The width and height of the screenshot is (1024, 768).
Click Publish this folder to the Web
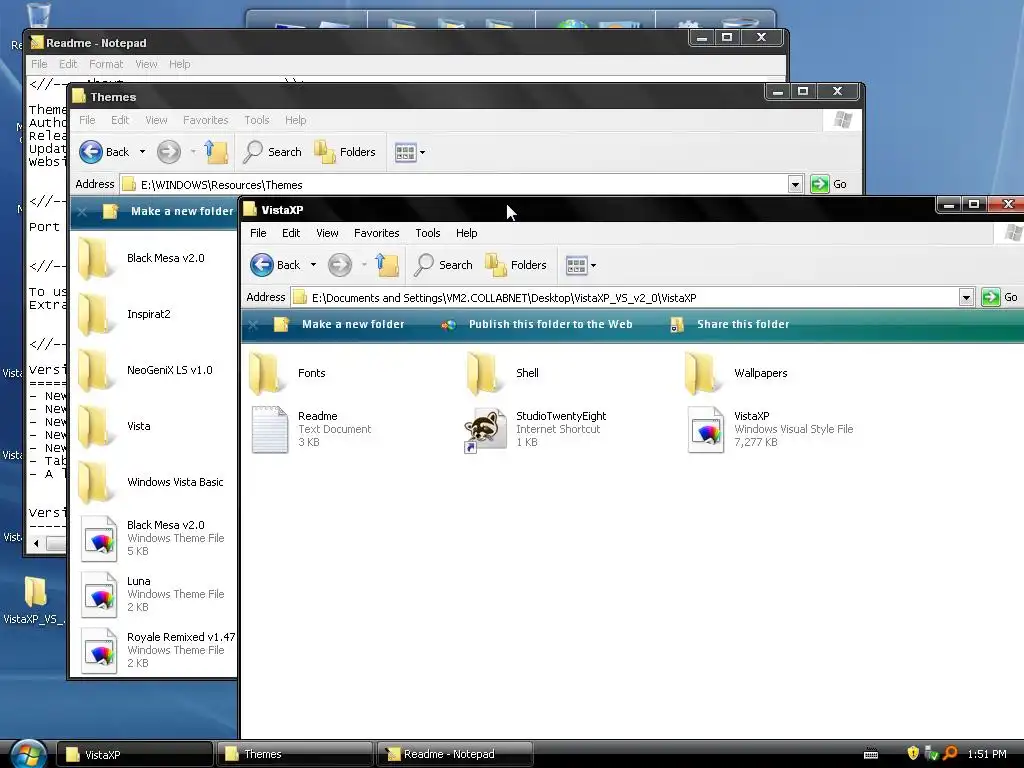coord(536,325)
